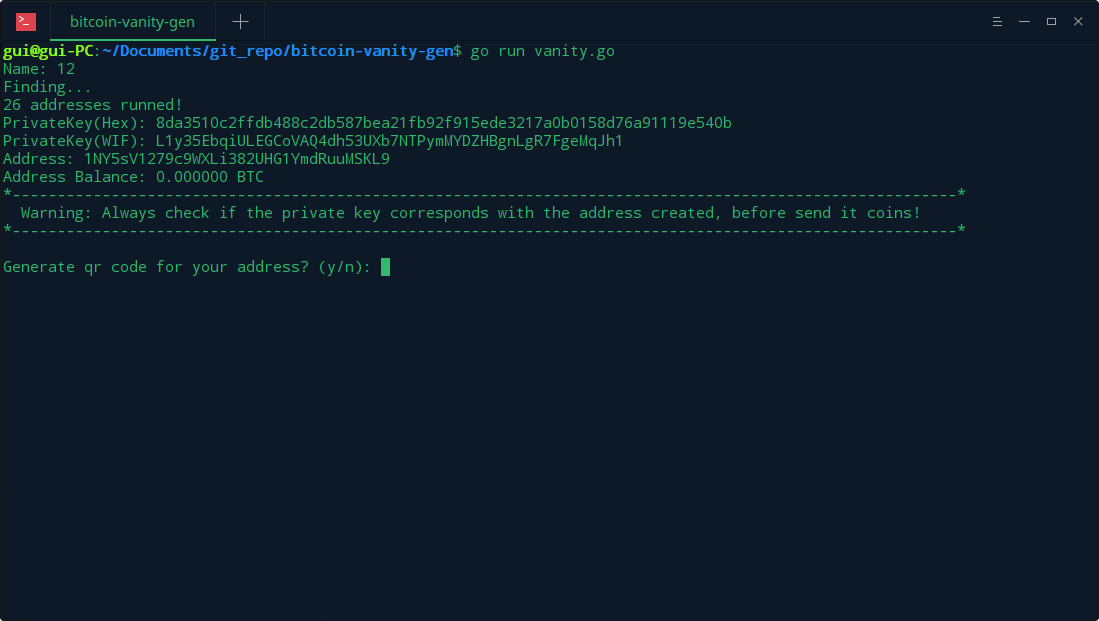
Task: Click the 'Name: 12' output line
Action: pos(39,69)
